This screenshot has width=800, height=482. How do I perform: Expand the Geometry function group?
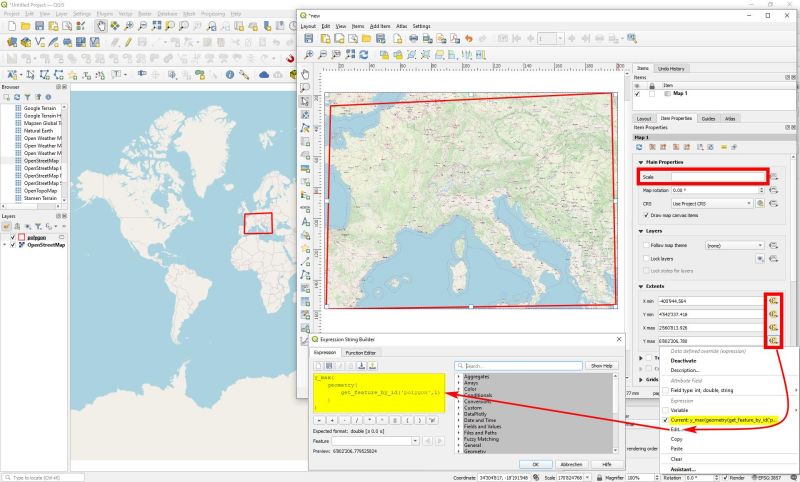(x=459, y=451)
